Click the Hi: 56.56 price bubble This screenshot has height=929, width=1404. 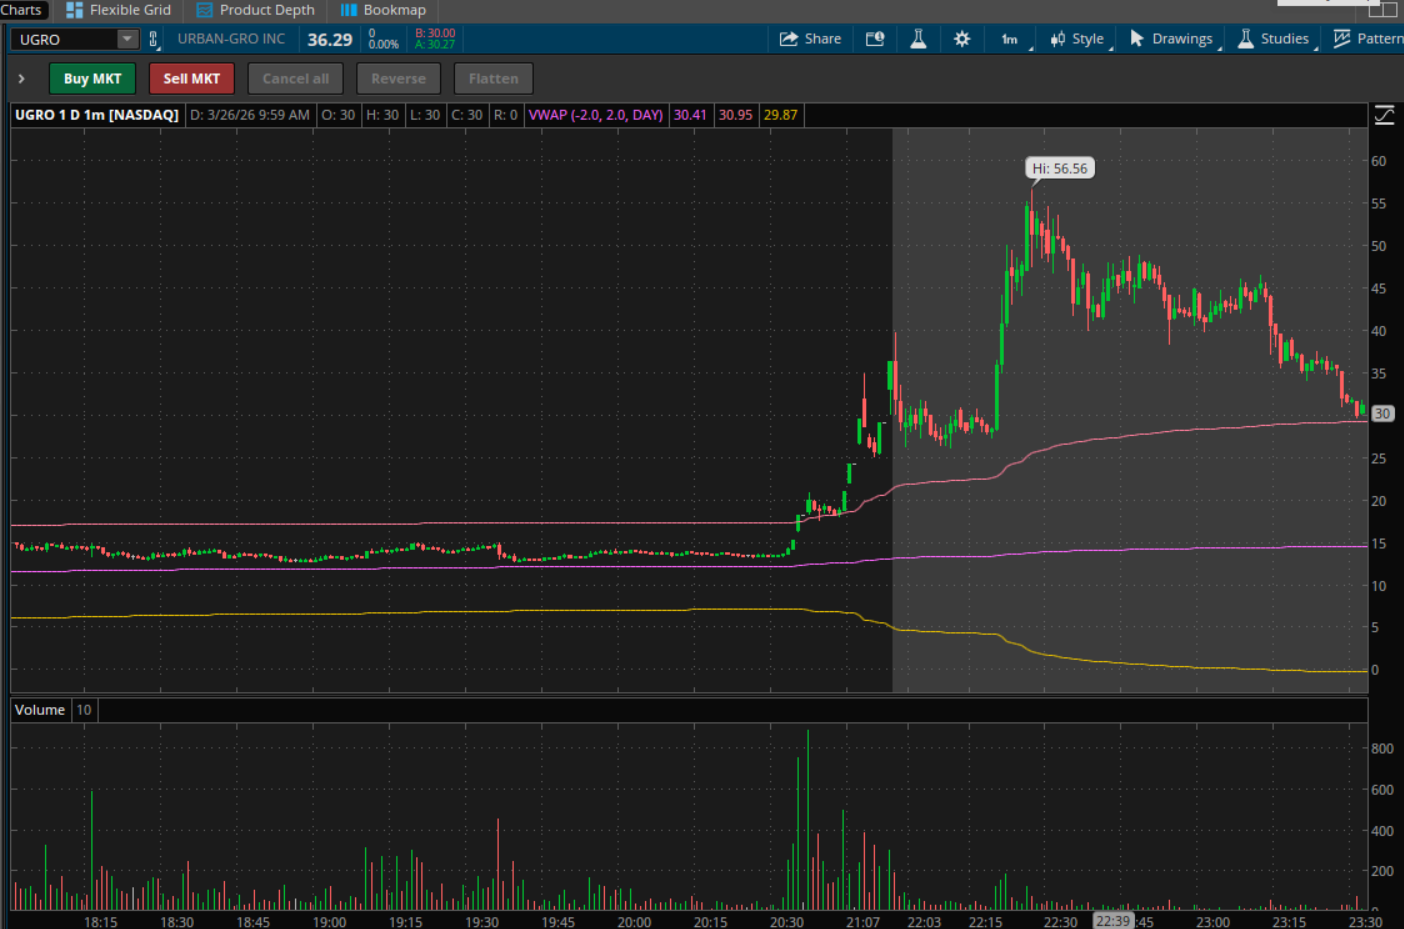pyautogui.click(x=1060, y=168)
